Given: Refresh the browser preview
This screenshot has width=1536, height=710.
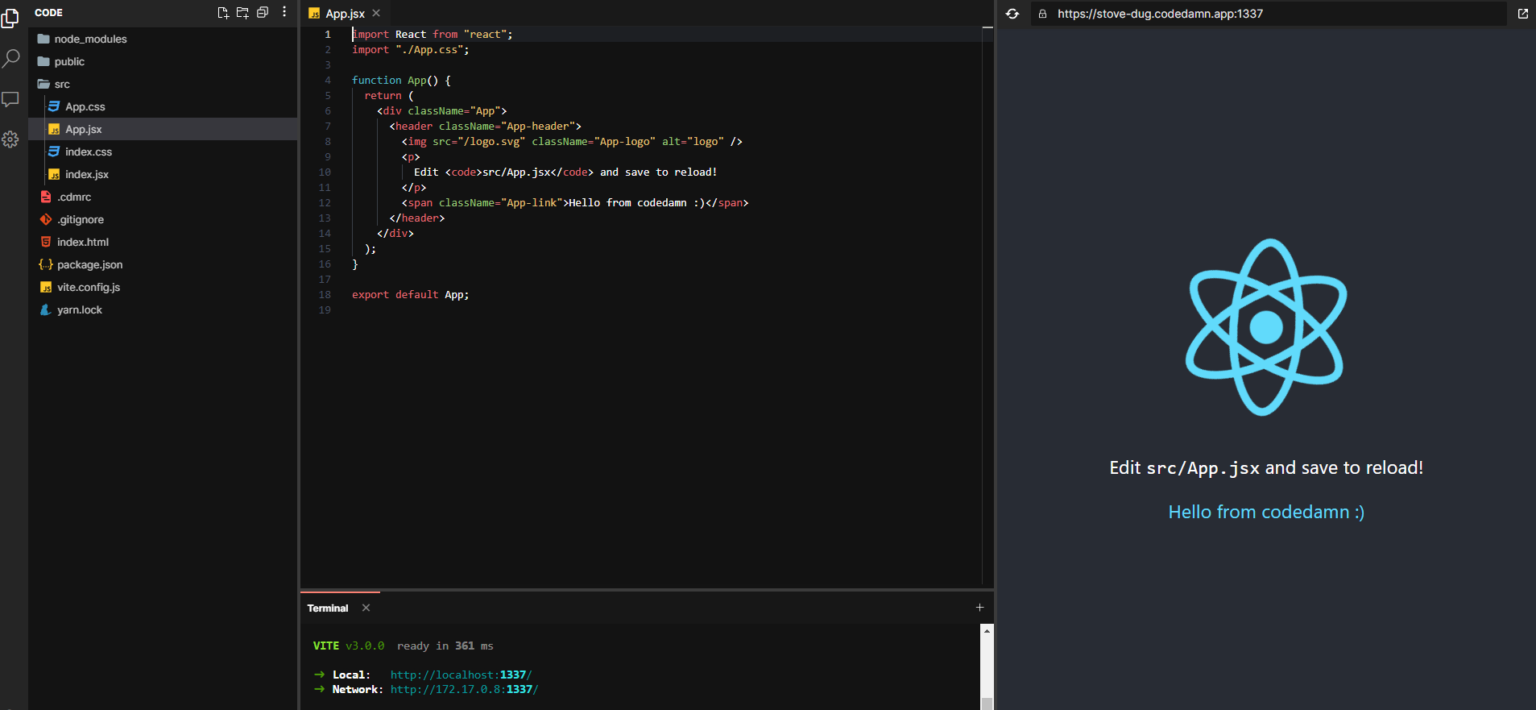Looking at the screenshot, I should [x=1010, y=13].
